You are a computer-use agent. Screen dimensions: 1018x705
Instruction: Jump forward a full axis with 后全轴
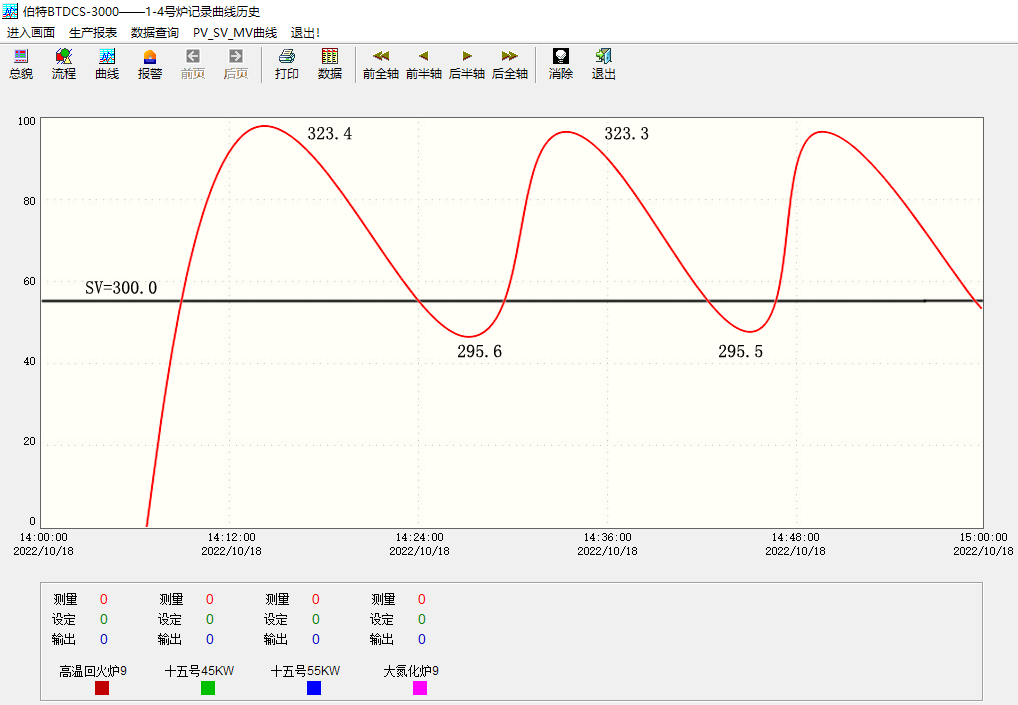(x=510, y=64)
